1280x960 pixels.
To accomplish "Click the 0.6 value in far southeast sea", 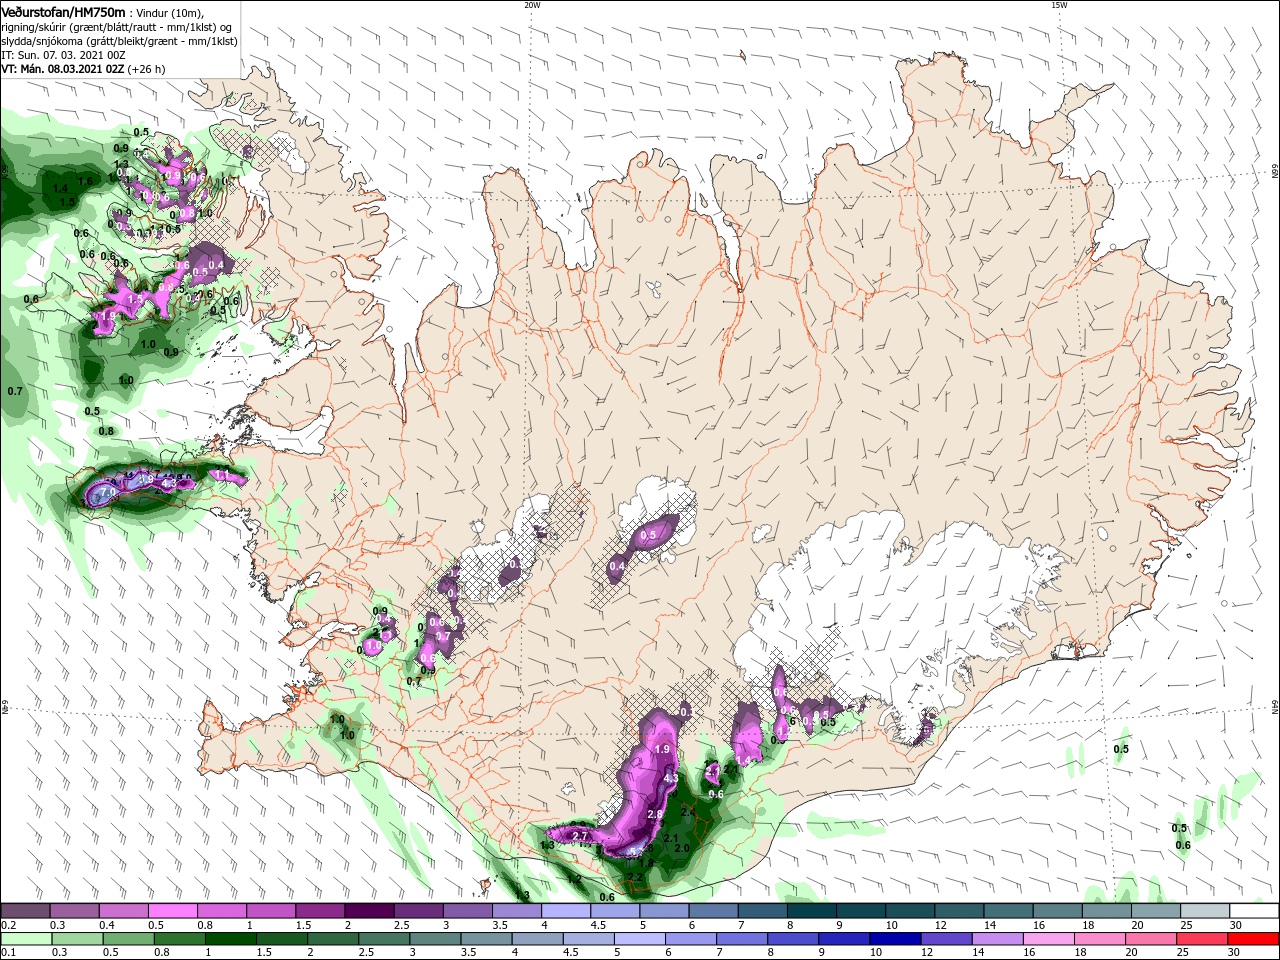I will point(1183,846).
